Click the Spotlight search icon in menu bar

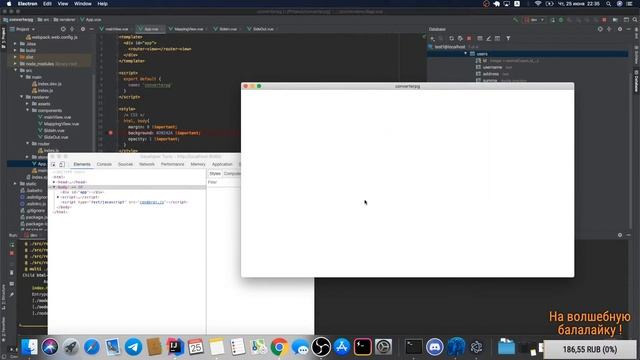tap(608, 4)
